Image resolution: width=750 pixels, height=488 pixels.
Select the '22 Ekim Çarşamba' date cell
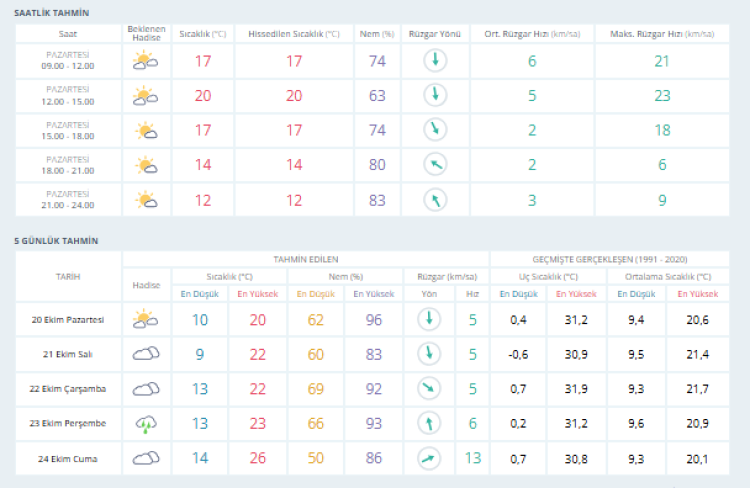pos(68,389)
